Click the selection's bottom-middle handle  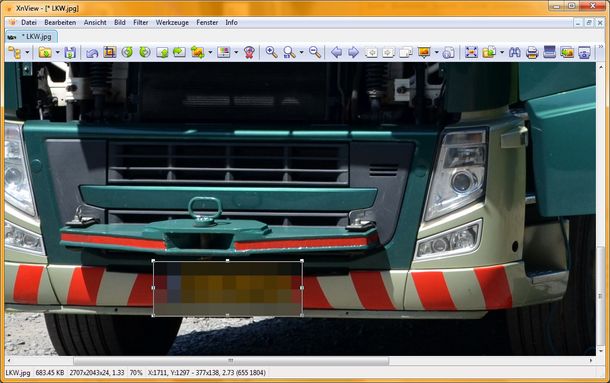[x=228, y=315]
